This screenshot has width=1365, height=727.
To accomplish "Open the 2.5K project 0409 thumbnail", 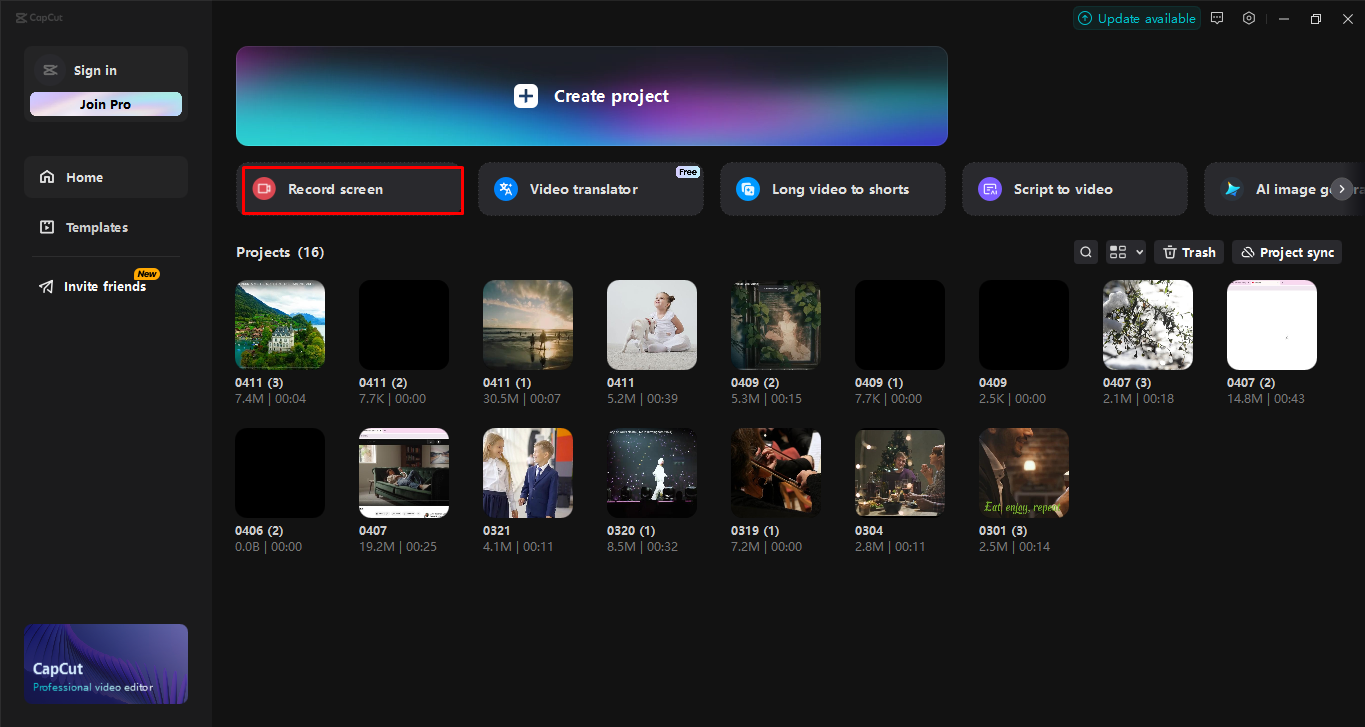I will (1024, 325).
